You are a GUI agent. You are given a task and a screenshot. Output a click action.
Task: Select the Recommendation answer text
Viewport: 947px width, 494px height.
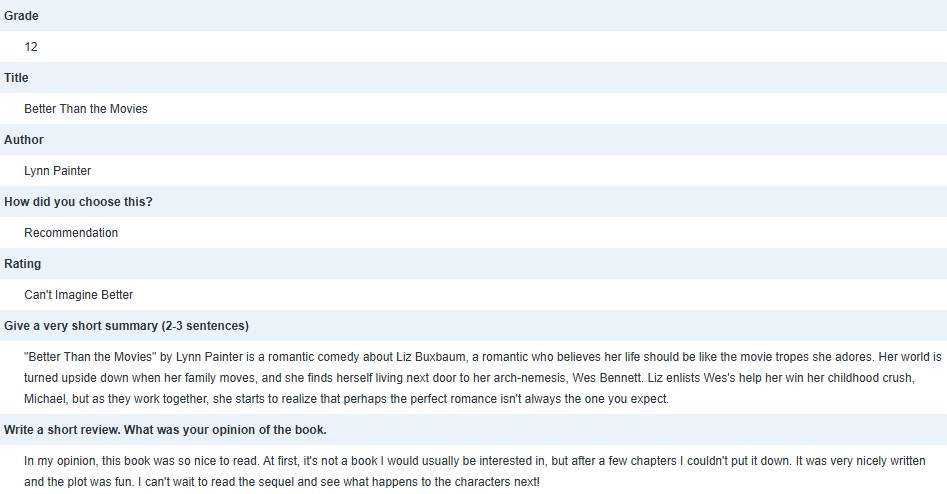71,233
